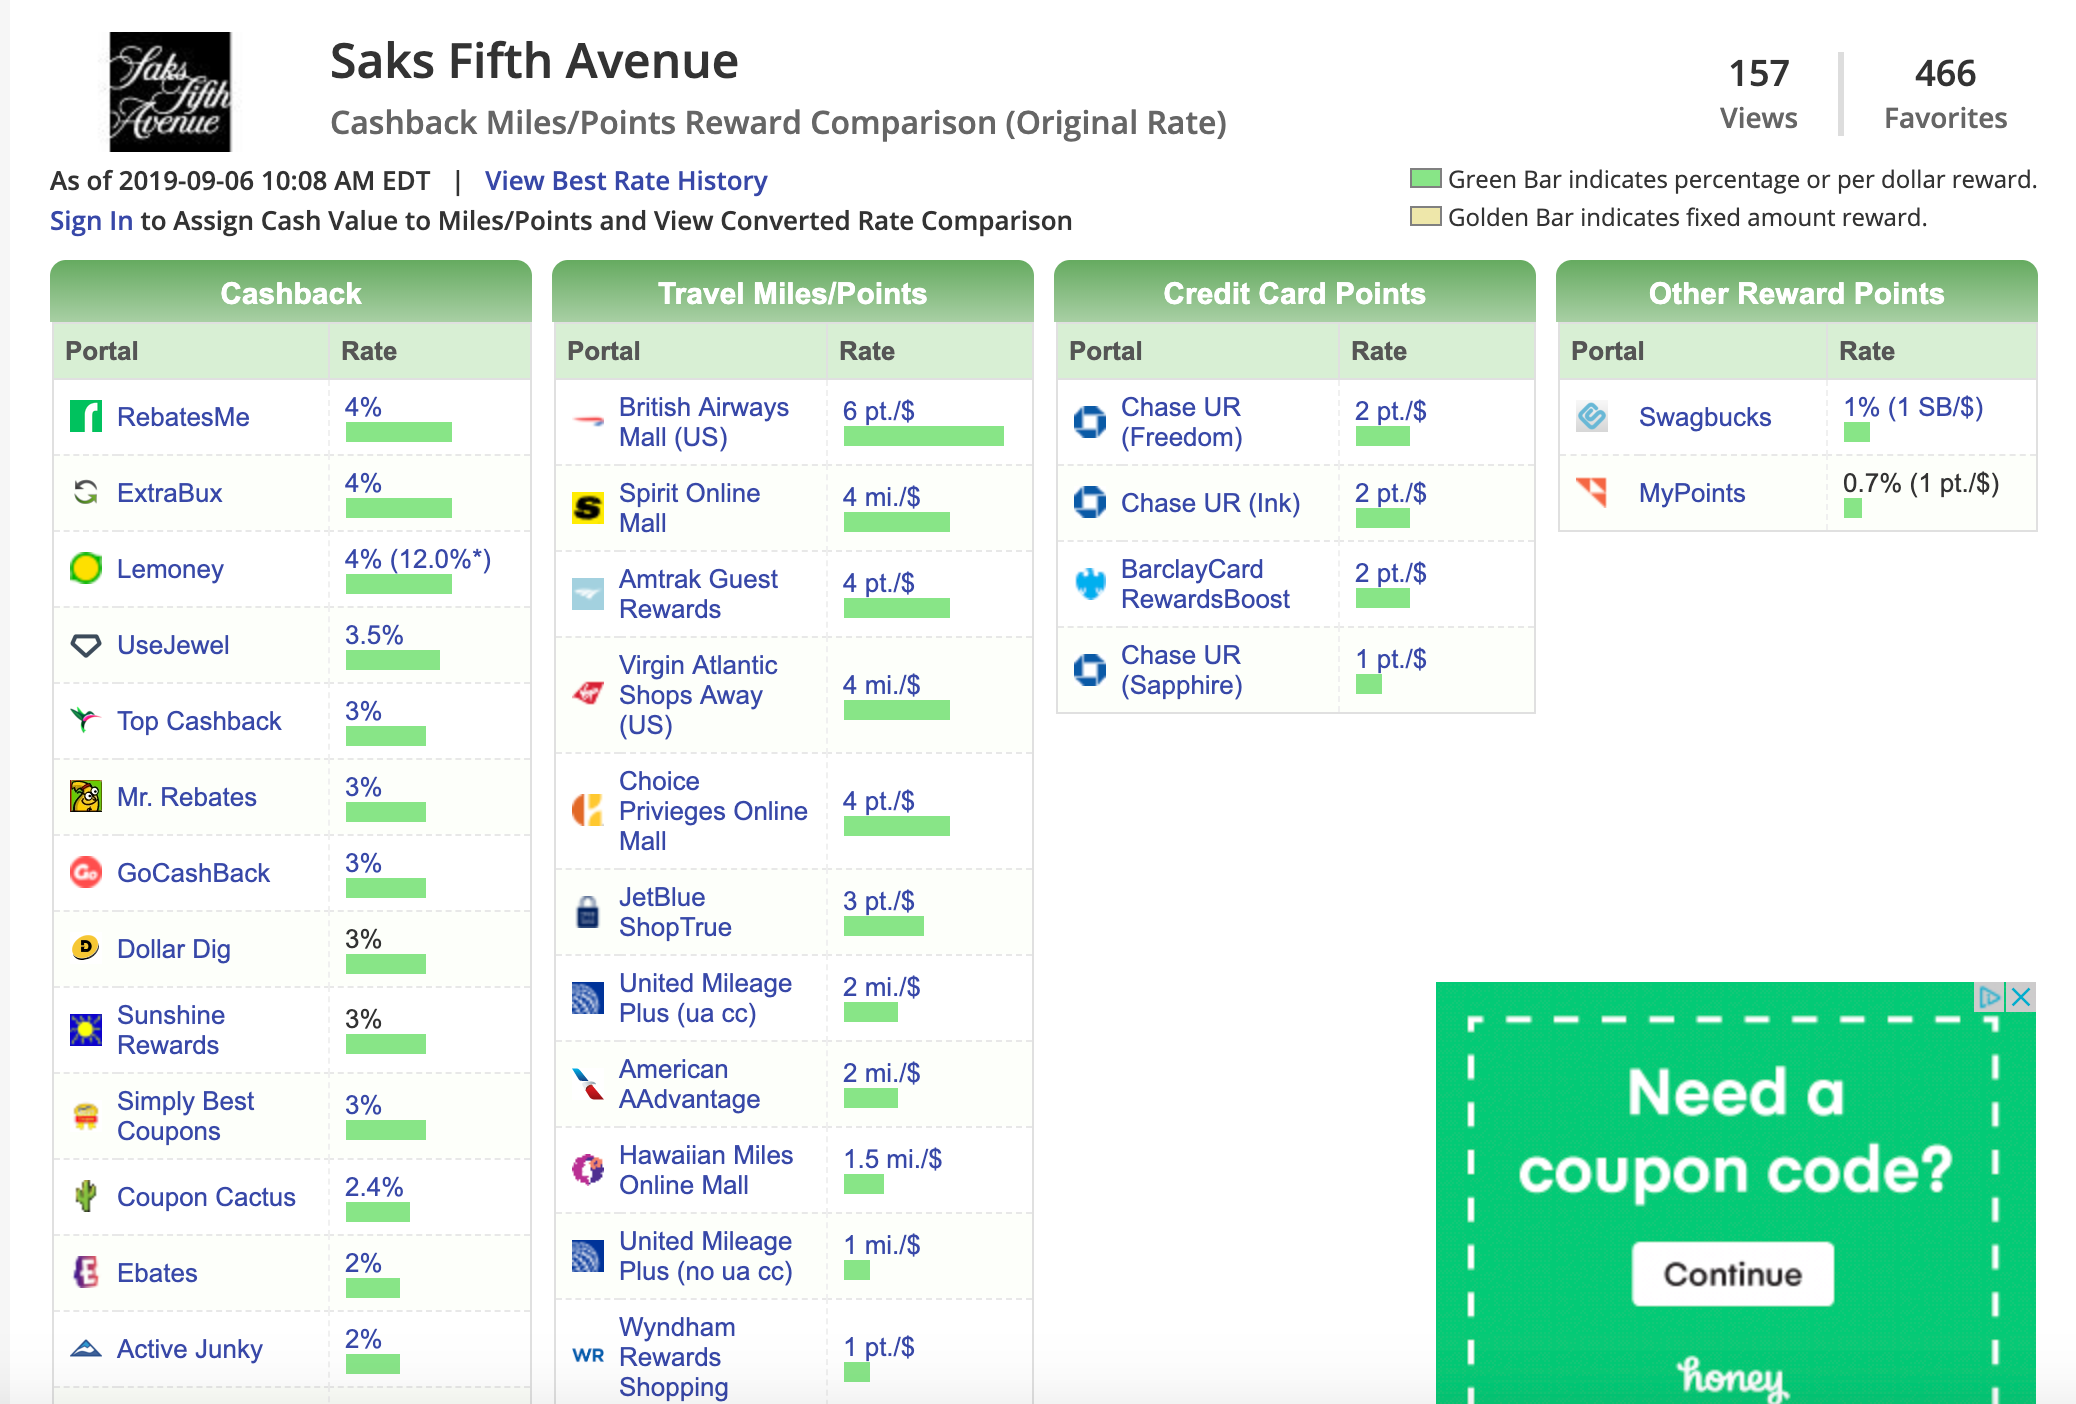2076x1404 pixels.
Task: Click the Ebates icon
Action: click(86, 1272)
